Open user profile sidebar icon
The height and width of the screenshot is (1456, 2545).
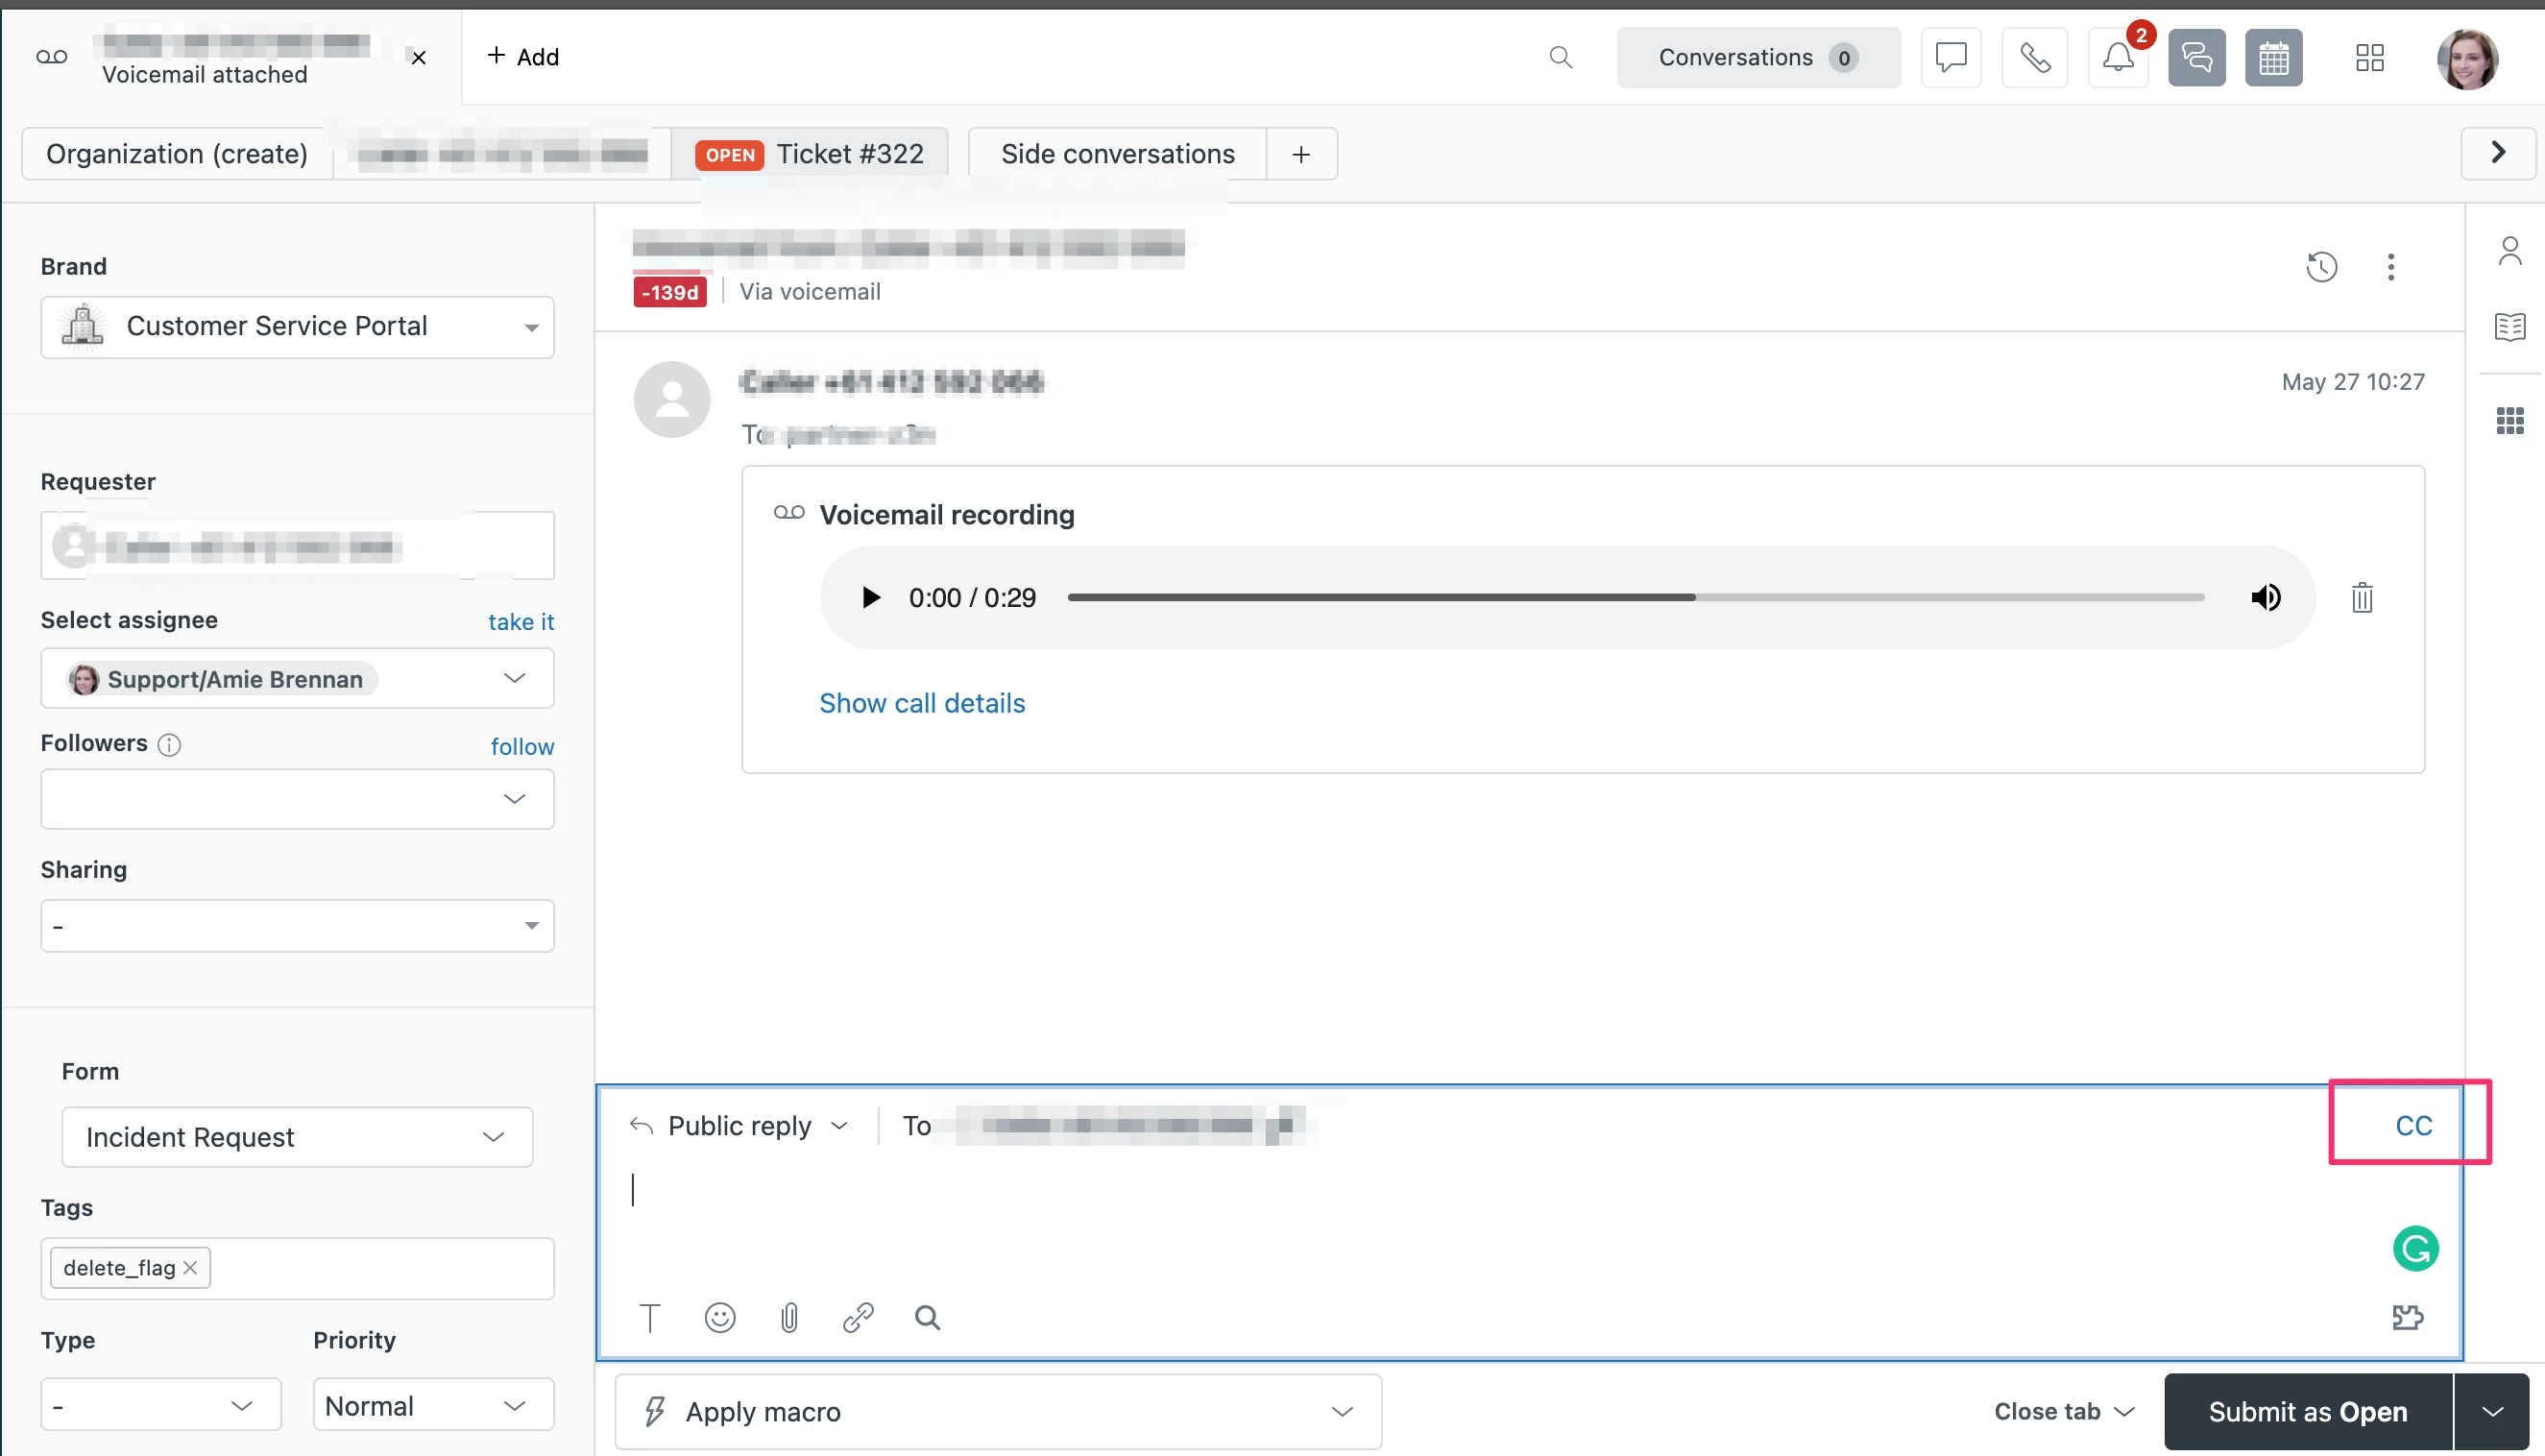pos(2509,251)
